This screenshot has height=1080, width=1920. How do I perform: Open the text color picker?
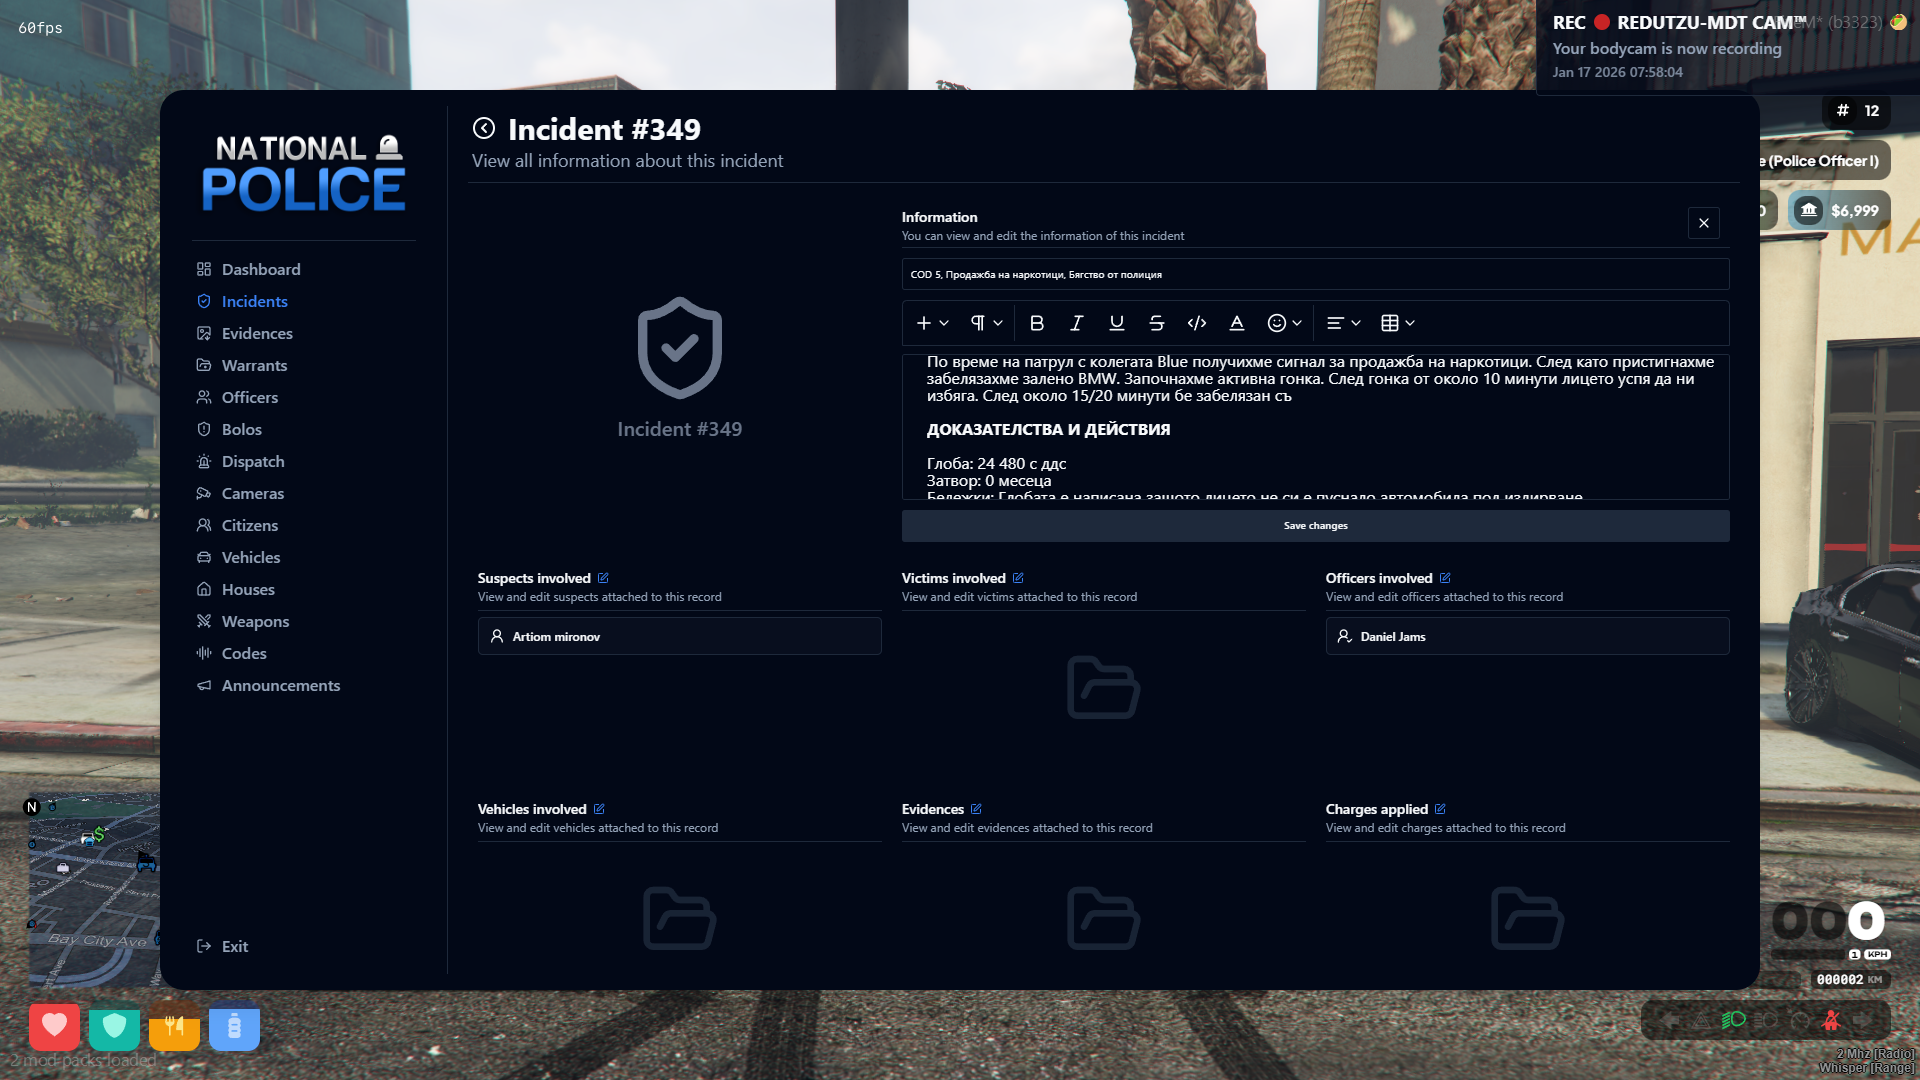click(x=1237, y=323)
